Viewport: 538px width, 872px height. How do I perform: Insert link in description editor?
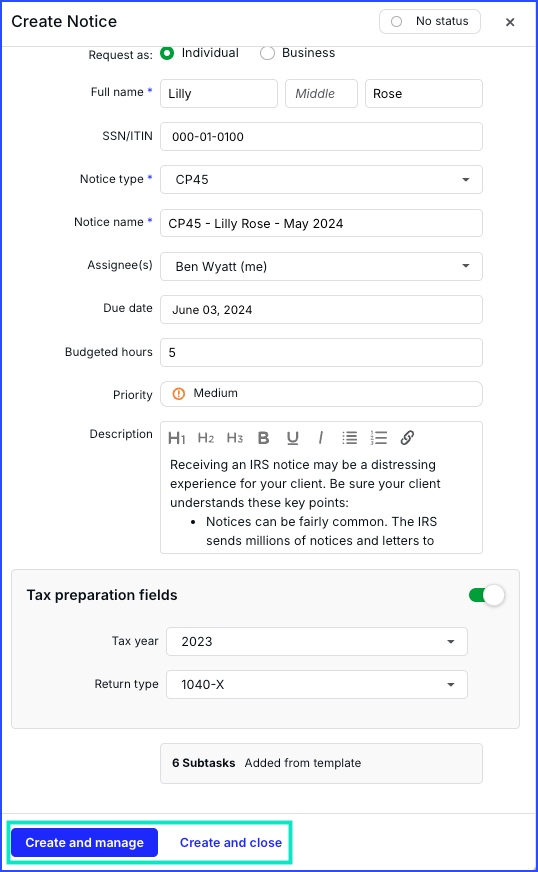407,438
